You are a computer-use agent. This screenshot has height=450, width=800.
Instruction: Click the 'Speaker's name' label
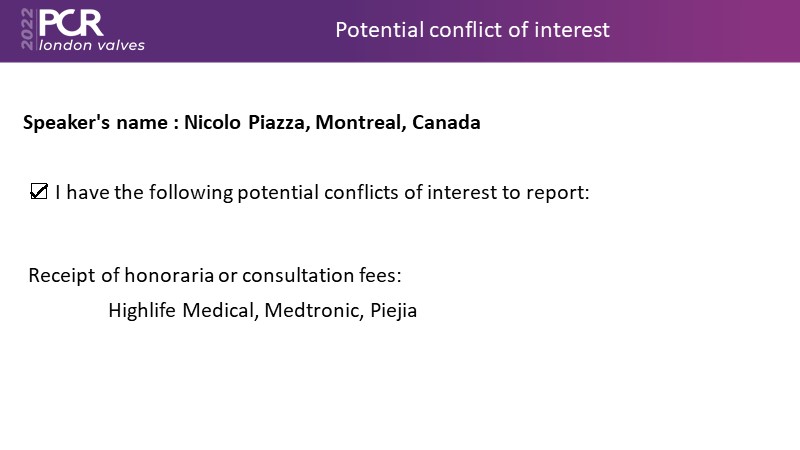(x=95, y=122)
